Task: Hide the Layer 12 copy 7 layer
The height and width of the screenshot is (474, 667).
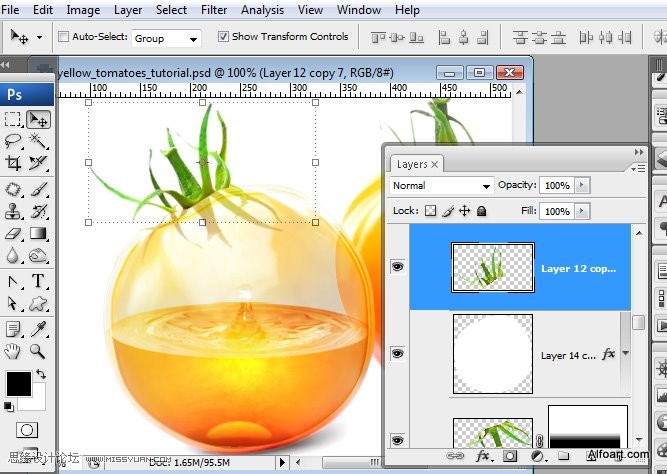Action: click(x=398, y=268)
